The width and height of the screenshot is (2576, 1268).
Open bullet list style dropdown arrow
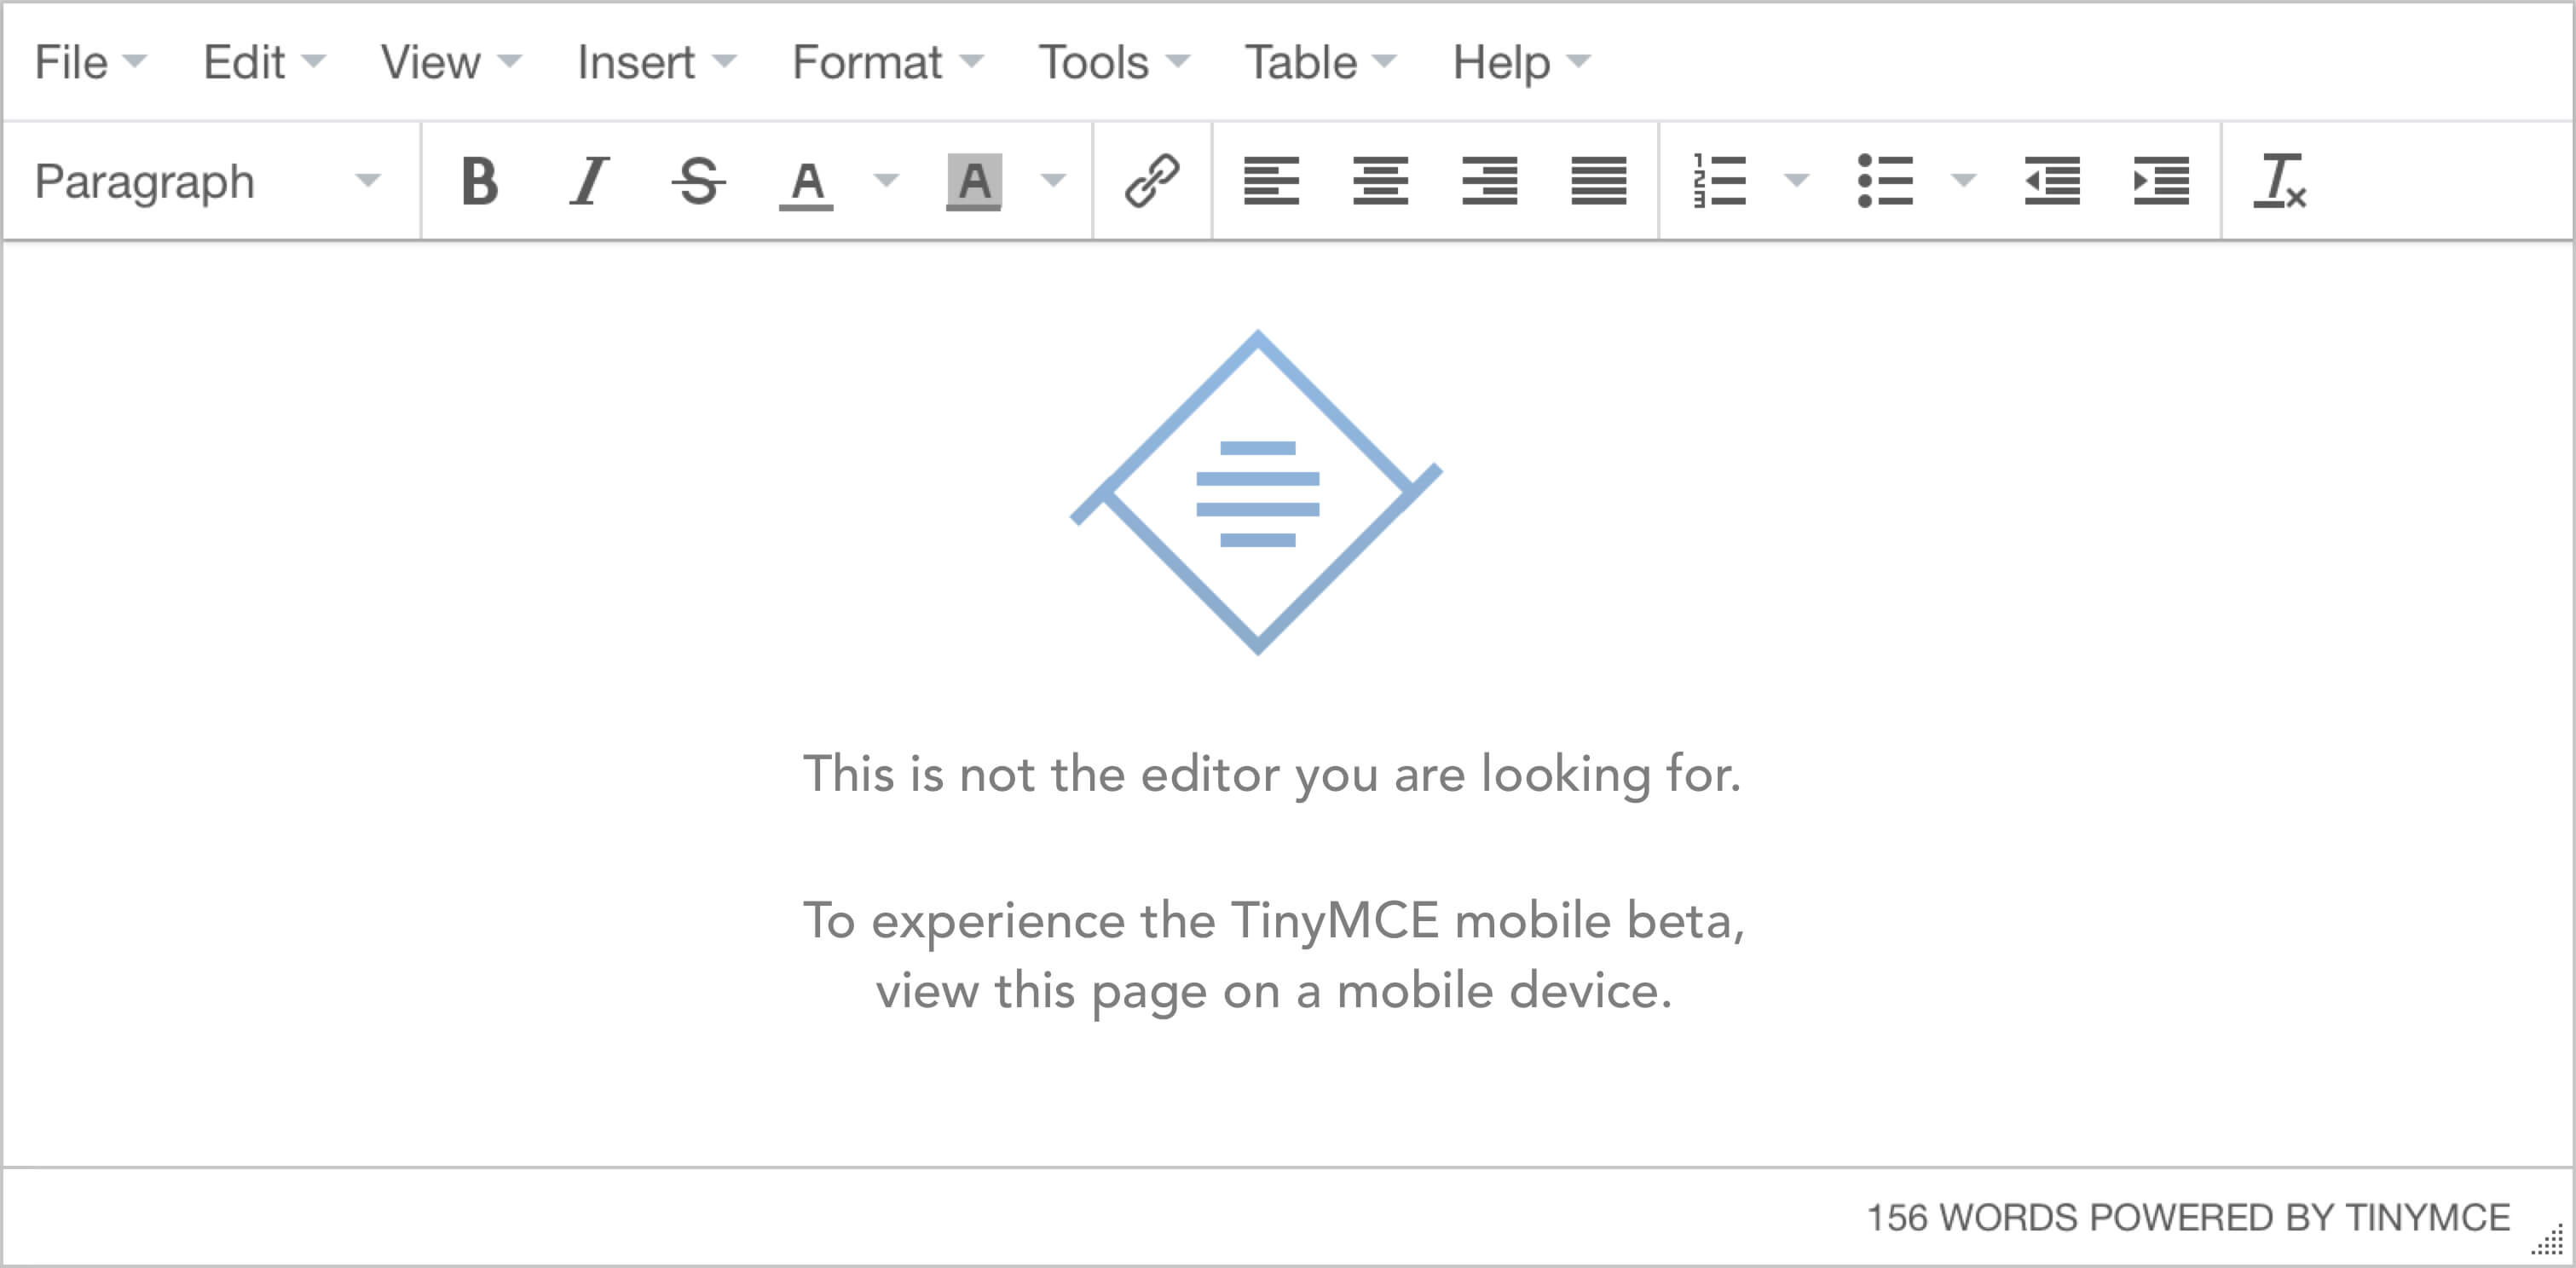[x=1964, y=181]
